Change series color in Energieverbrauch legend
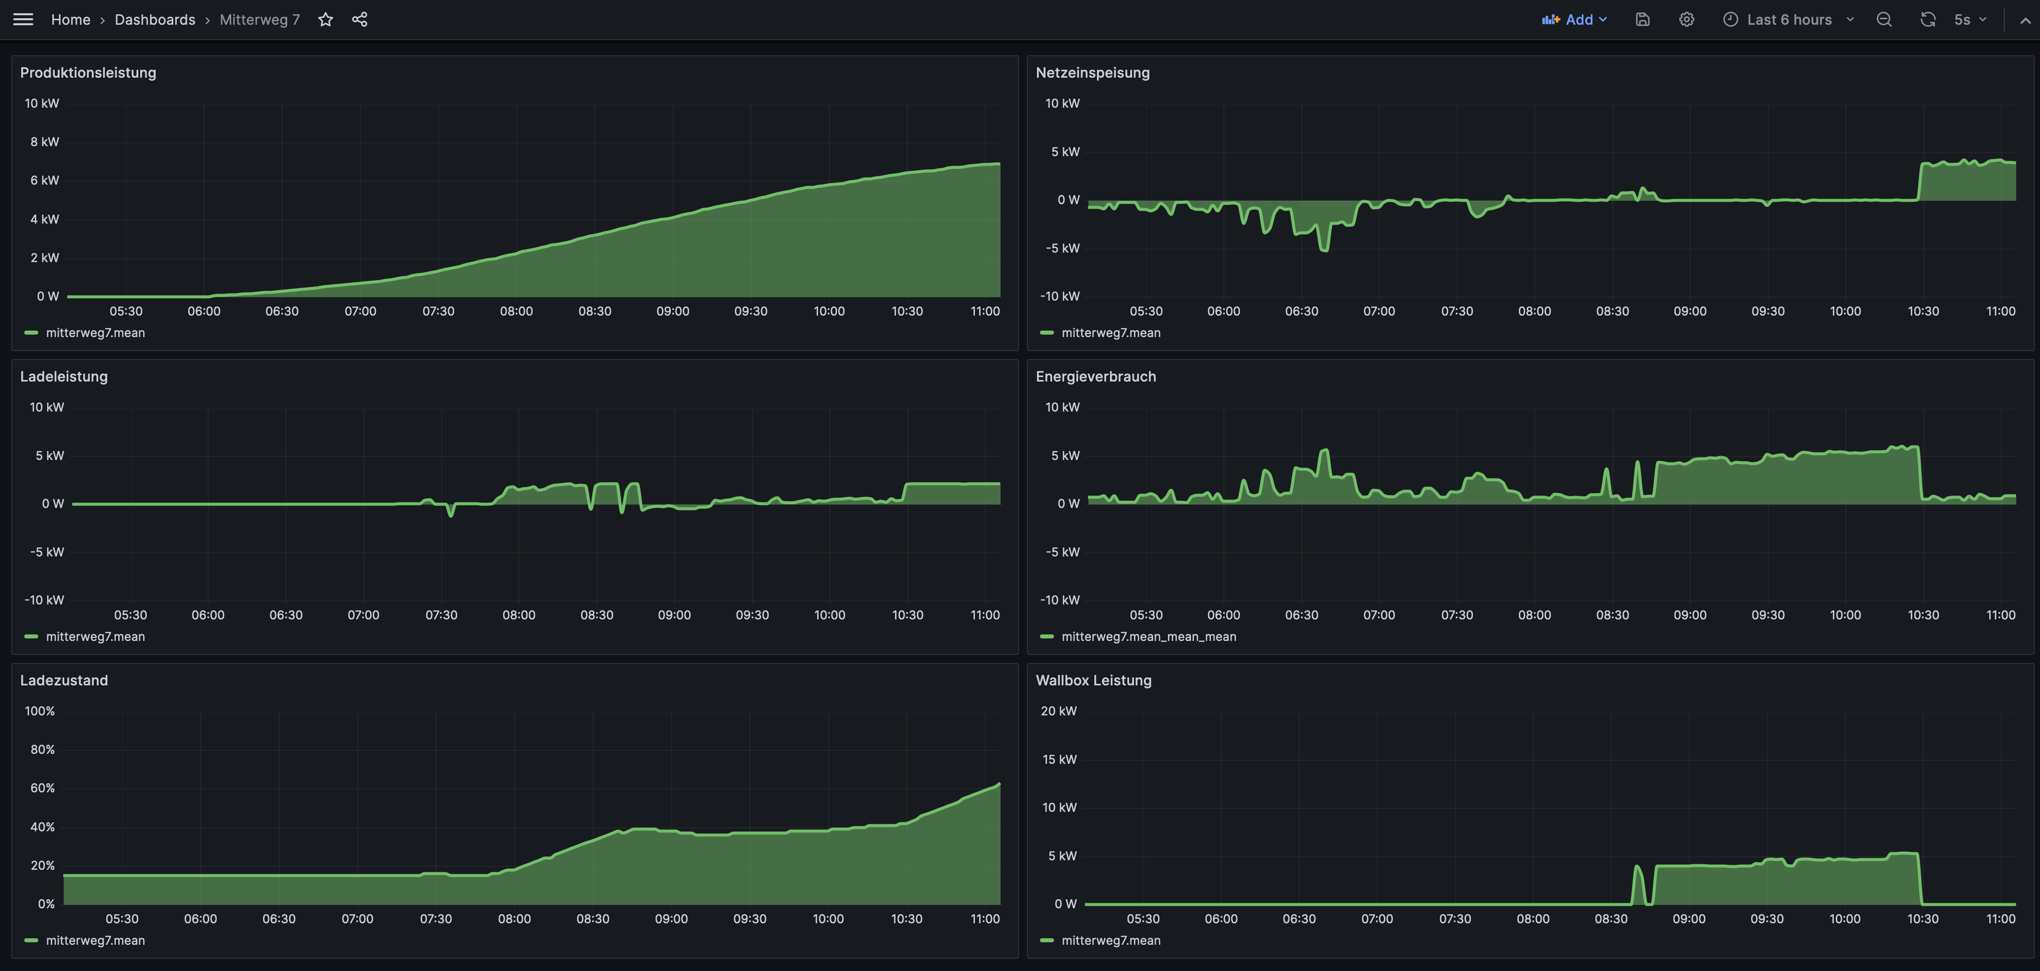The image size is (2040, 971). [1047, 637]
